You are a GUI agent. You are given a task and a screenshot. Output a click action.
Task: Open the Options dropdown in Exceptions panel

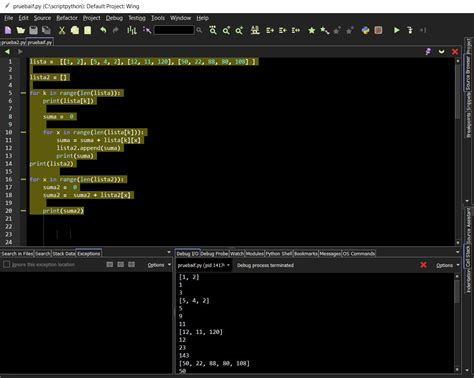click(x=159, y=265)
